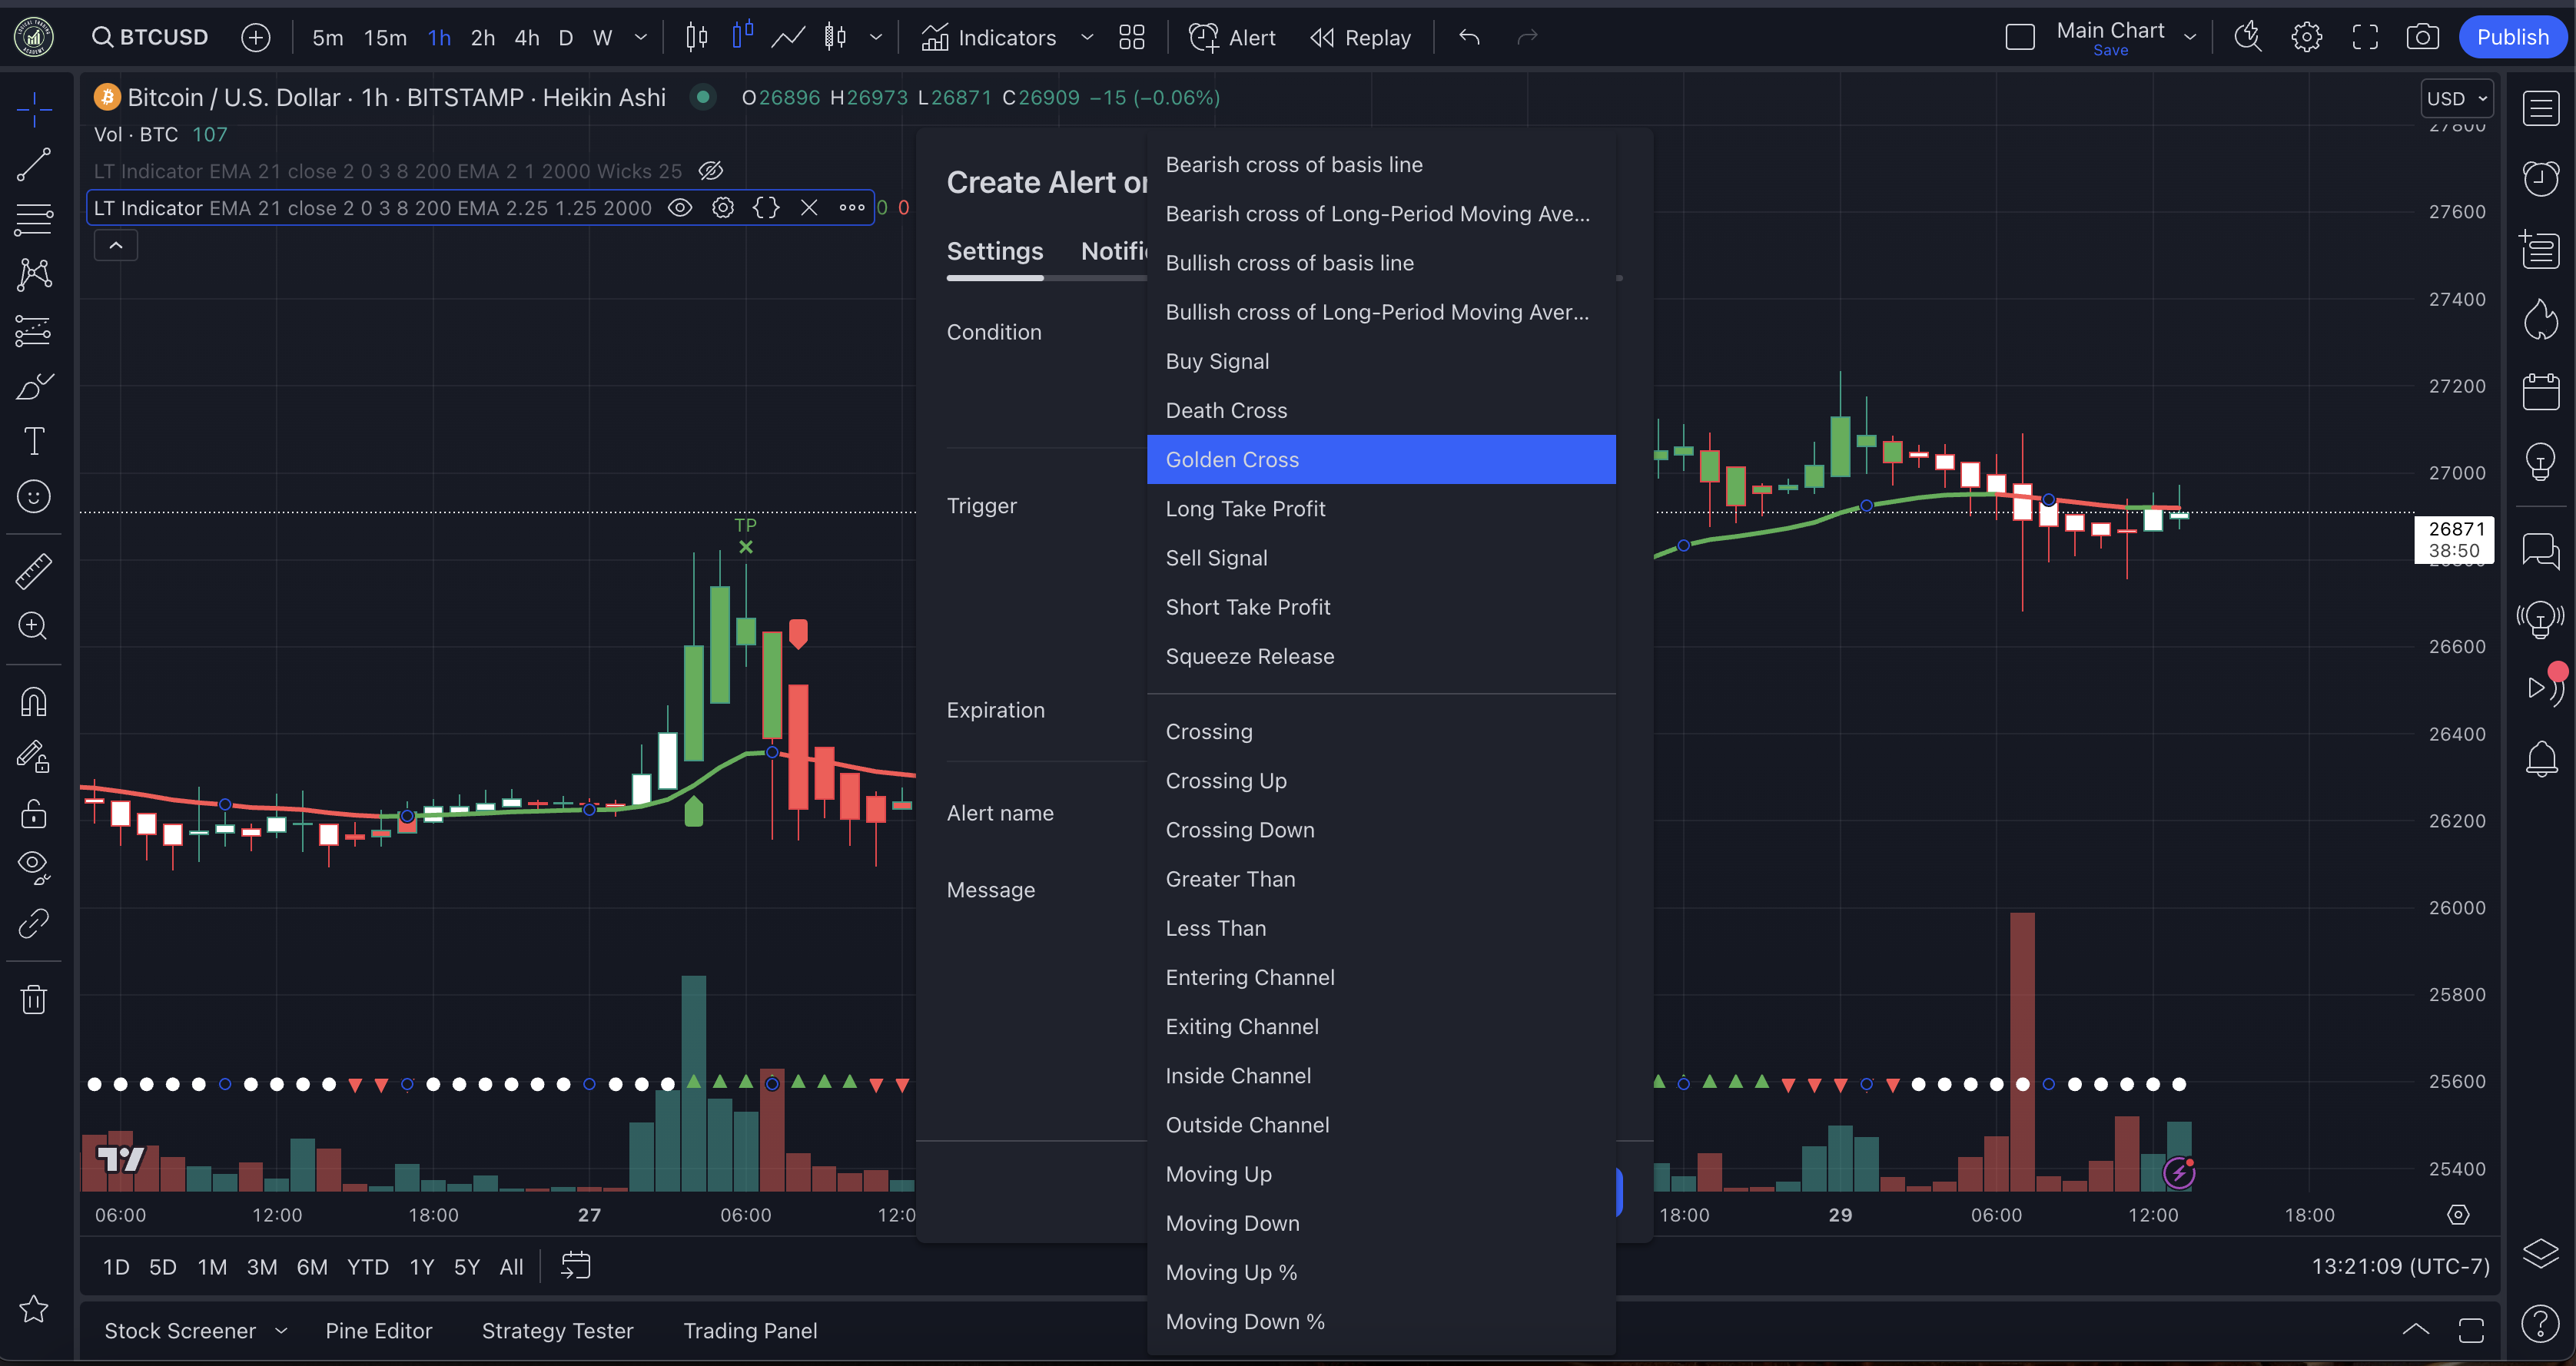Open Main Chart layout dropdown arrow
Viewport: 2576px width, 1366px height.
[2190, 37]
